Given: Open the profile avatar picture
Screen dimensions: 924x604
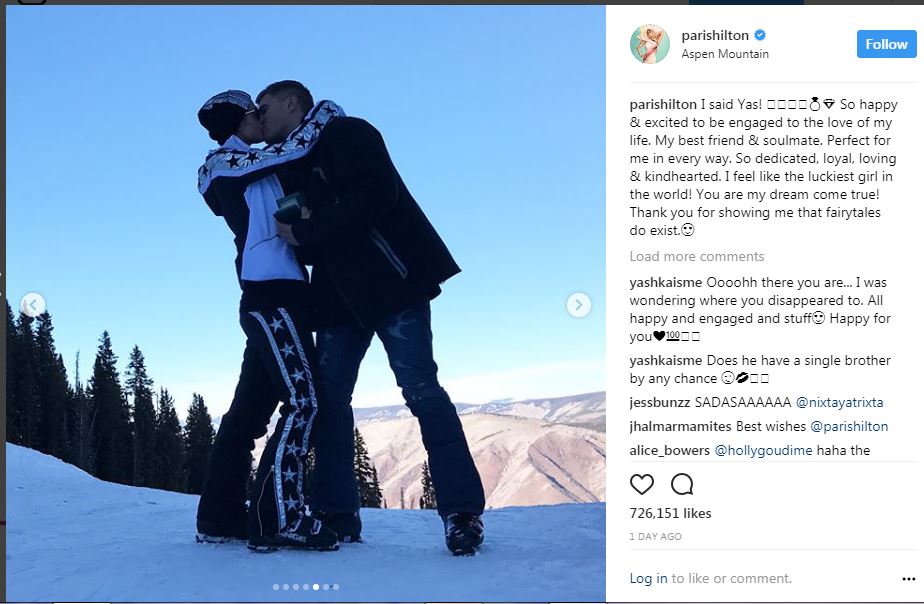Looking at the screenshot, I should (x=650, y=44).
